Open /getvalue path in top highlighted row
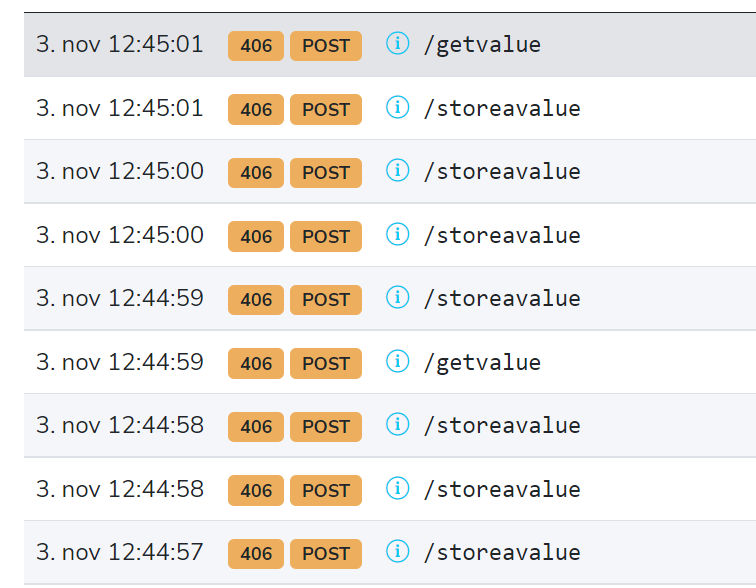Screen dimensions: 756x588 pos(482,45)
